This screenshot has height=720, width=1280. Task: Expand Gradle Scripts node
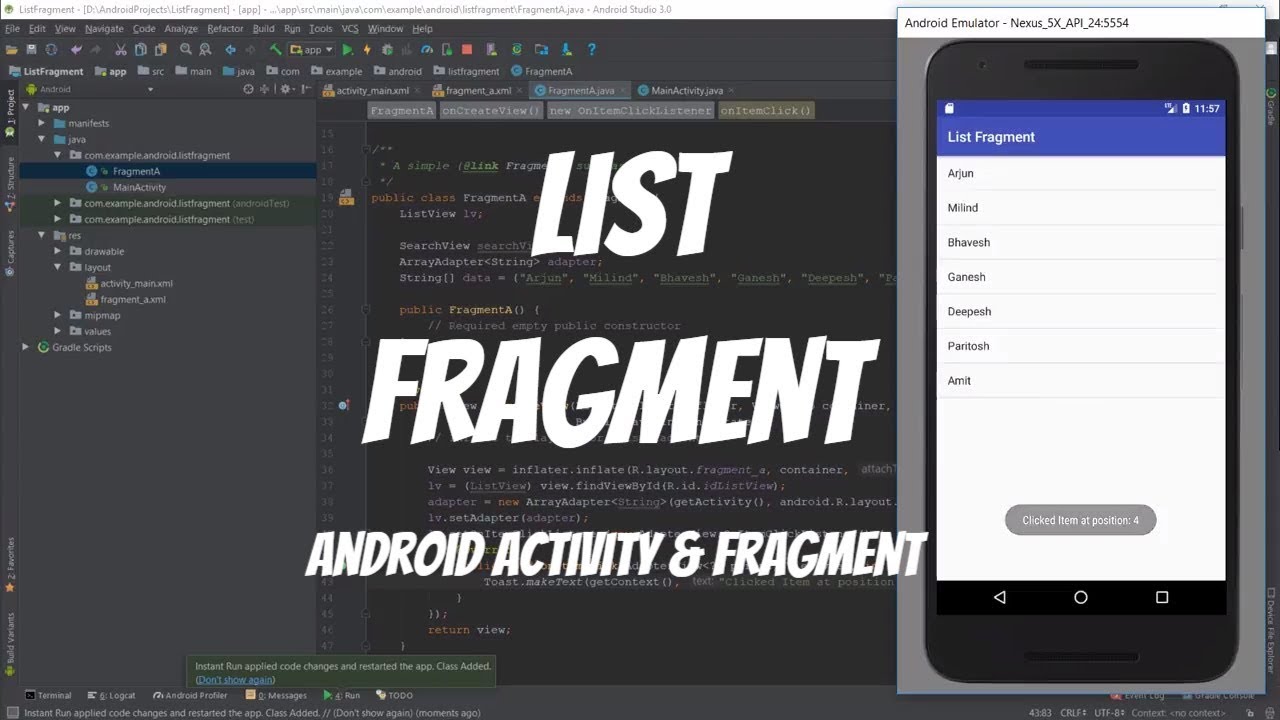[26, 347]
